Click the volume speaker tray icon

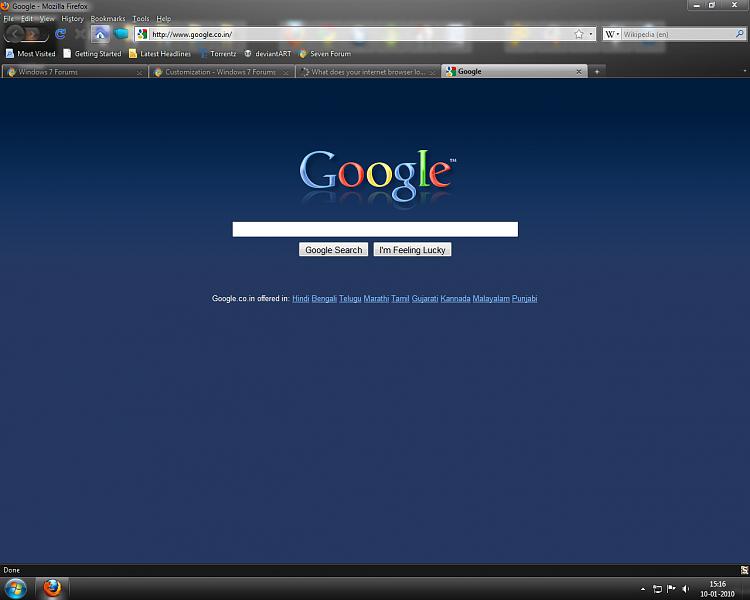686,589
